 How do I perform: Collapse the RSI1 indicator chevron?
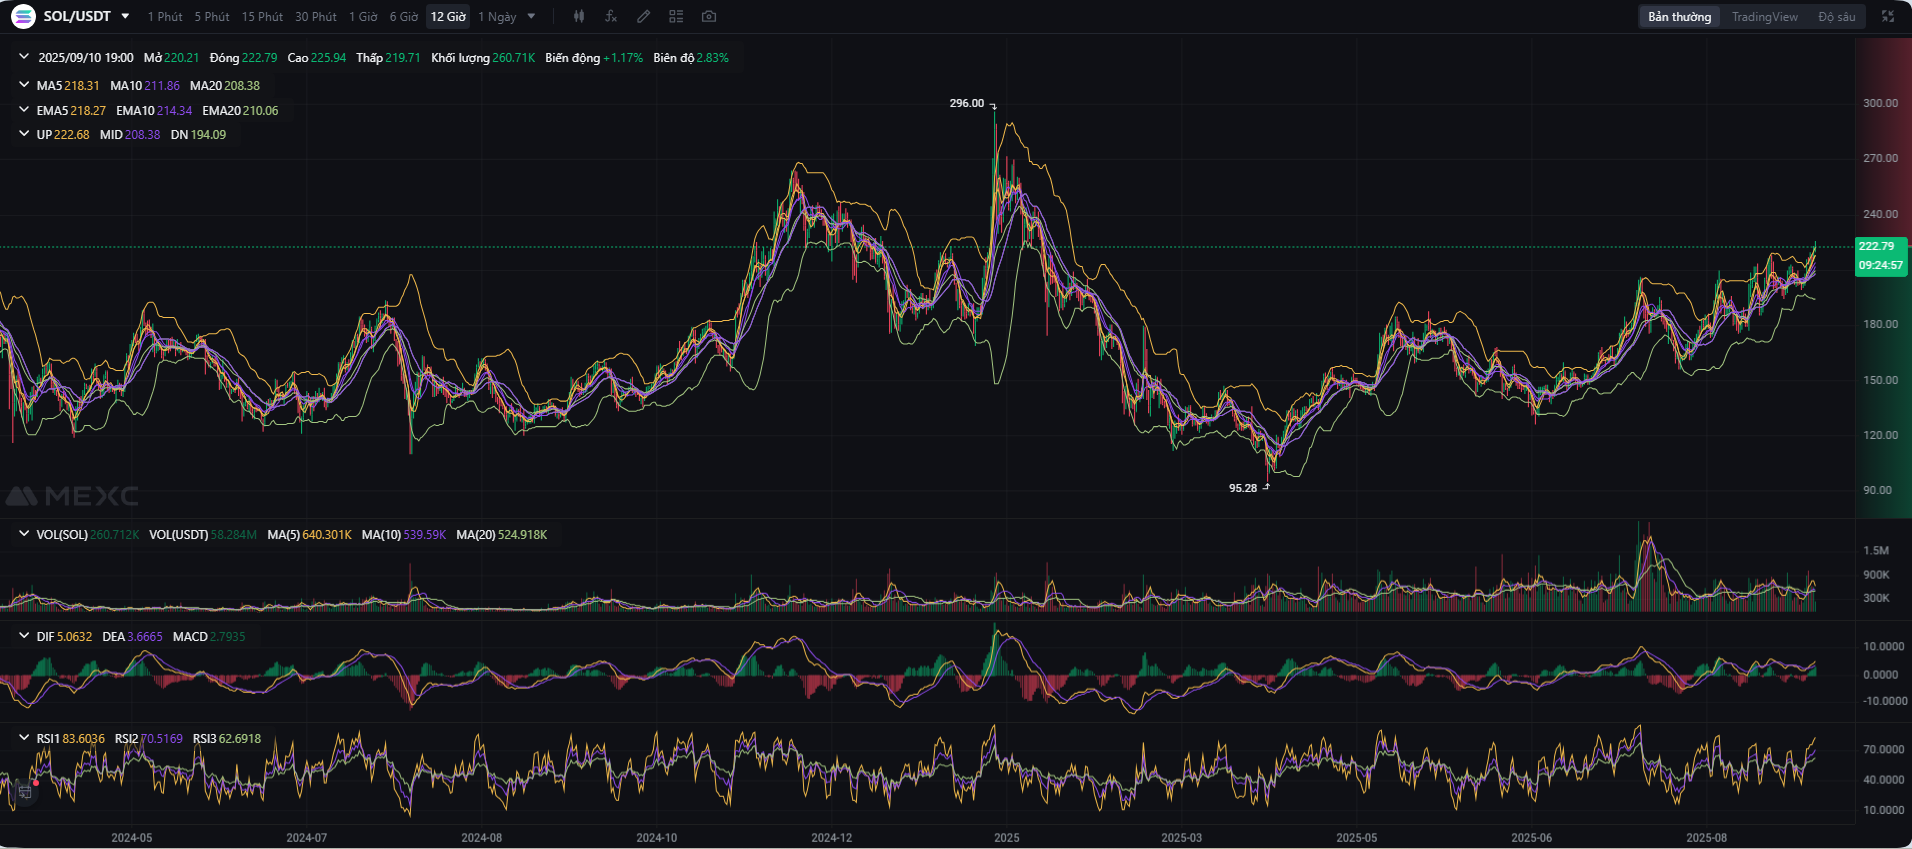pos(24,738)
